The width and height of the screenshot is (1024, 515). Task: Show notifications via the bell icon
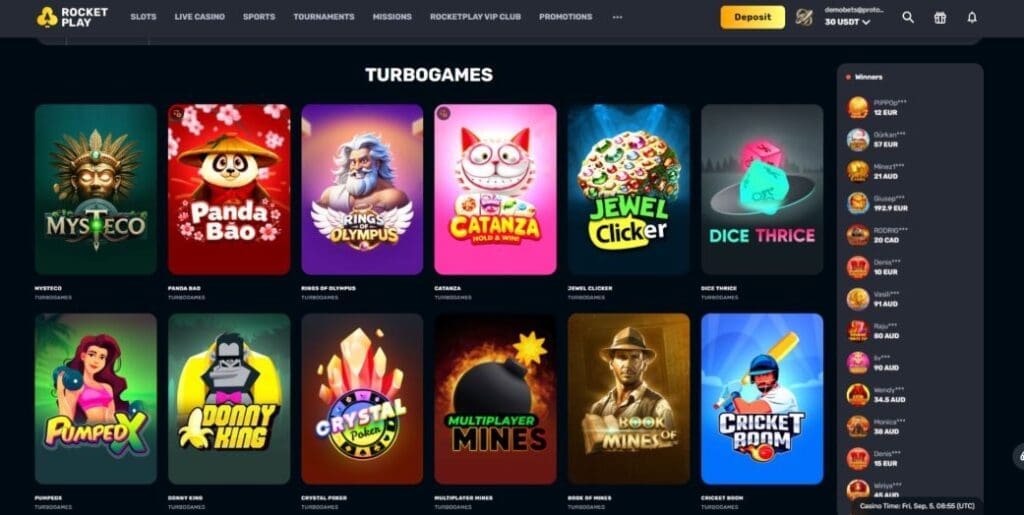pos(972,18)
